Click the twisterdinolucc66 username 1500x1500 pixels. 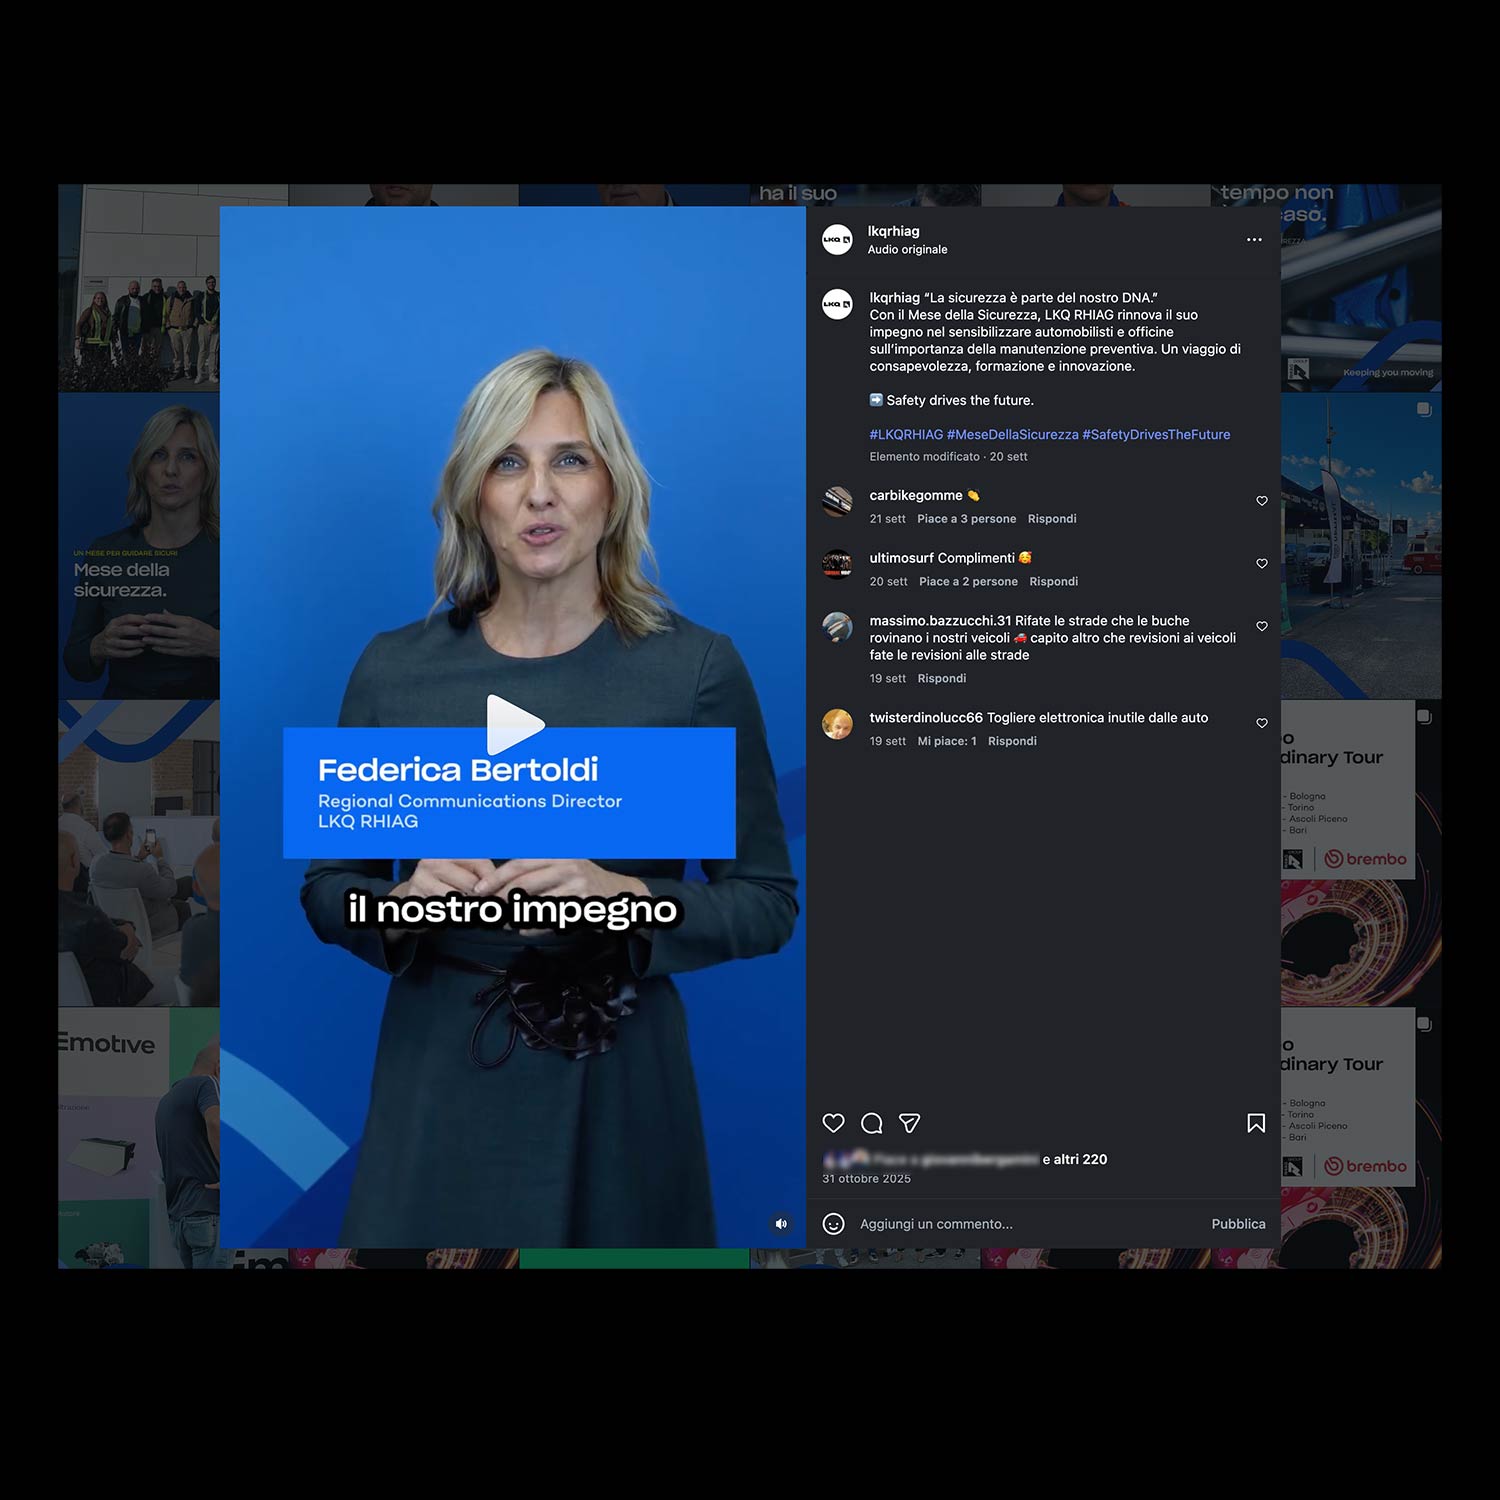pyautogui.click(x=926, y=718)
